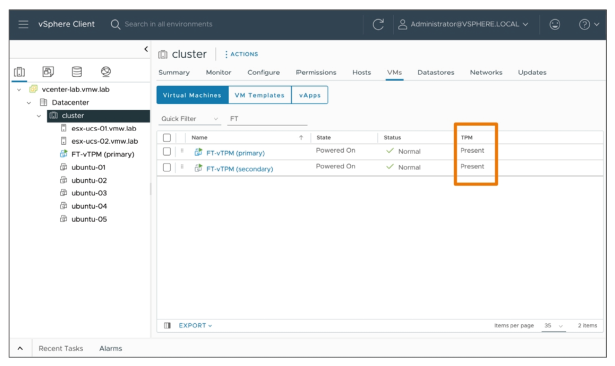Select FT-vTPM (primary) in the inventory tree
Viewport: 615px width, 366px height.
tap(103, 154)
